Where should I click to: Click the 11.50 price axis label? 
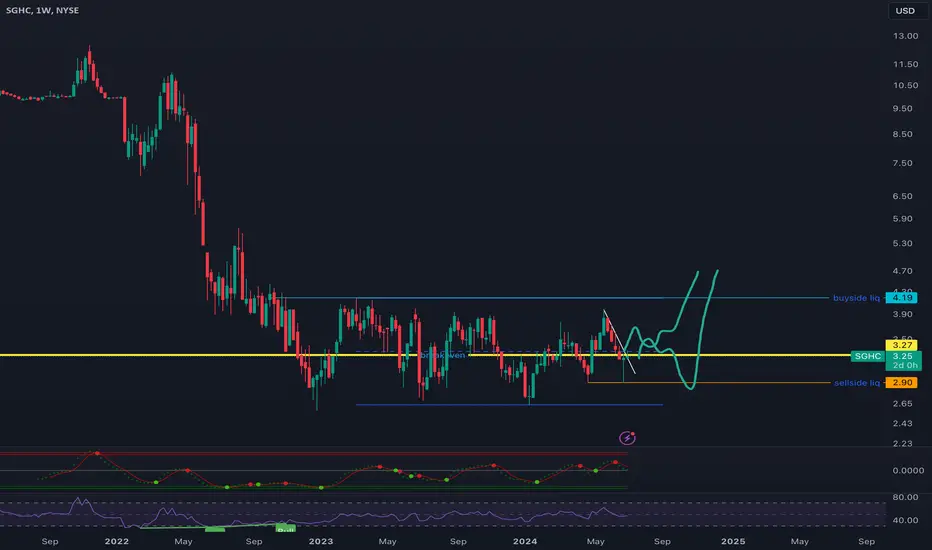coord(905,64)
